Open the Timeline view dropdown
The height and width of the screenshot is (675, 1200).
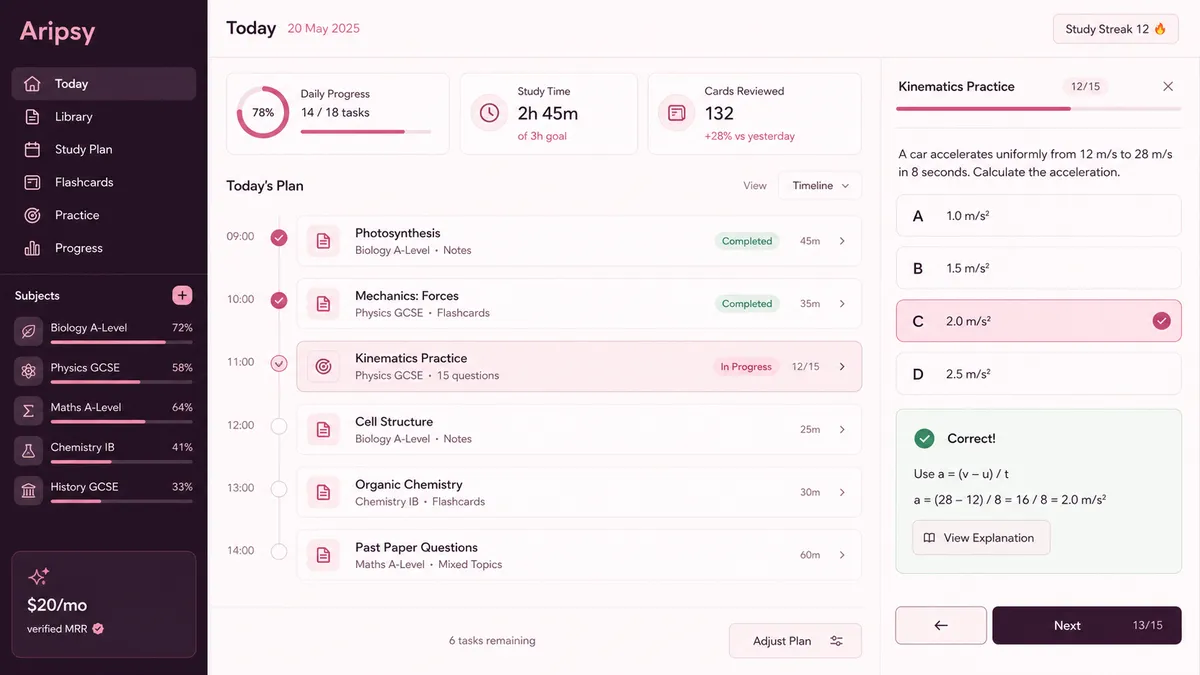point(820,186)
